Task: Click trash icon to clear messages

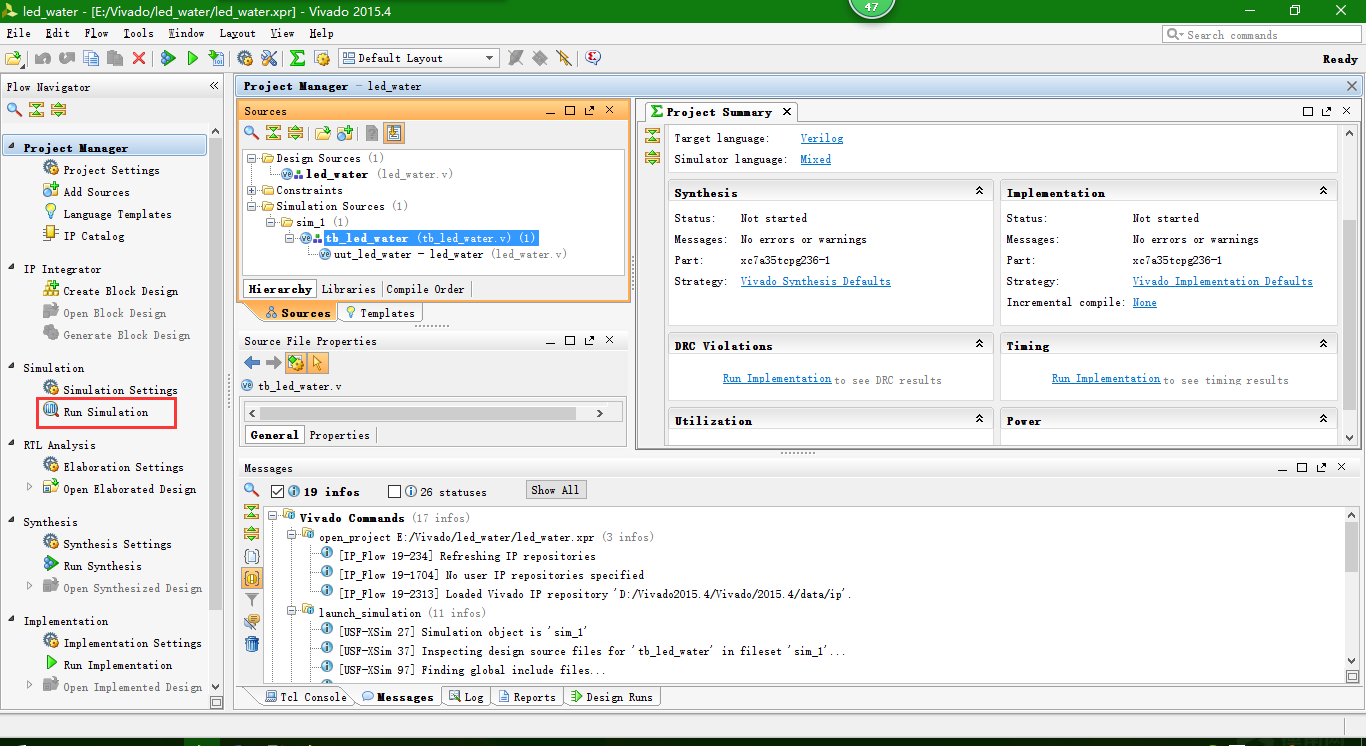Action: tap(252, 644)
